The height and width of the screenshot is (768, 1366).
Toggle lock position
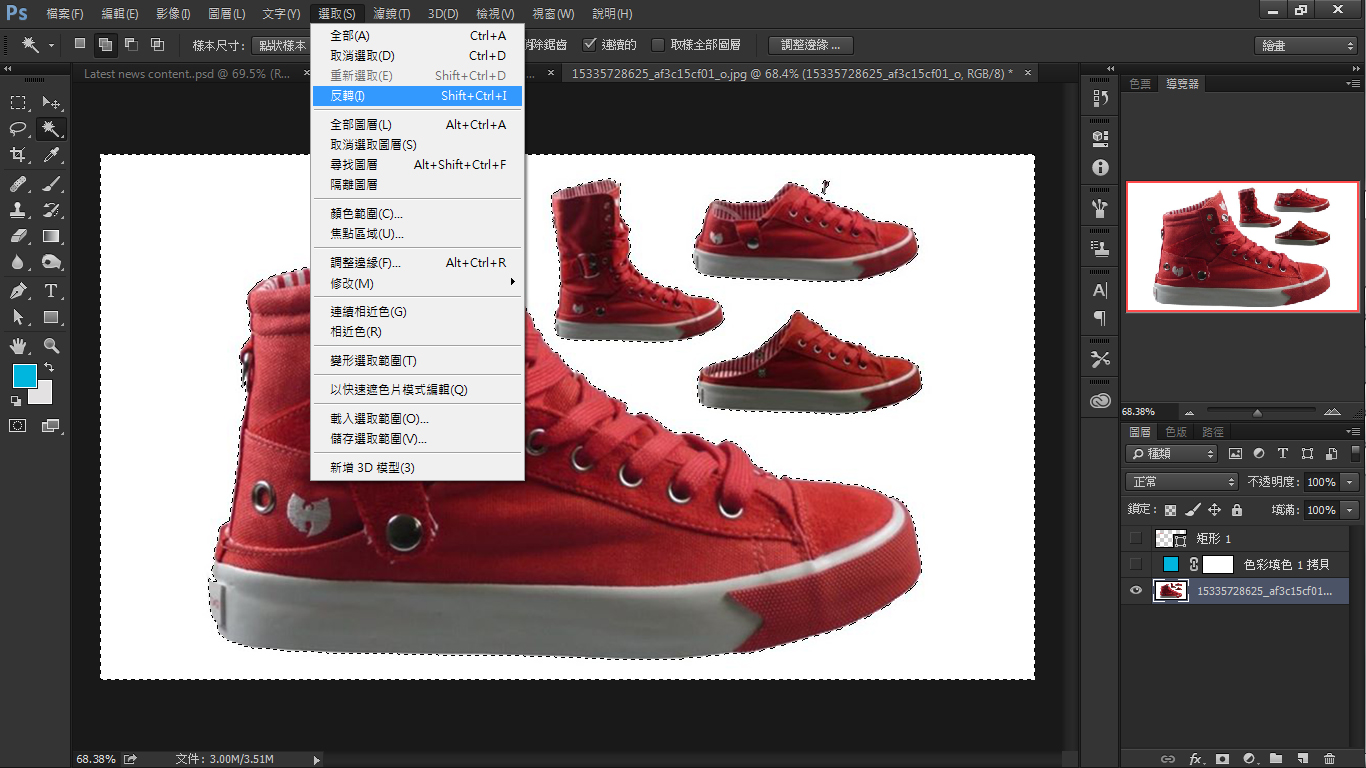pos(1214,510)
